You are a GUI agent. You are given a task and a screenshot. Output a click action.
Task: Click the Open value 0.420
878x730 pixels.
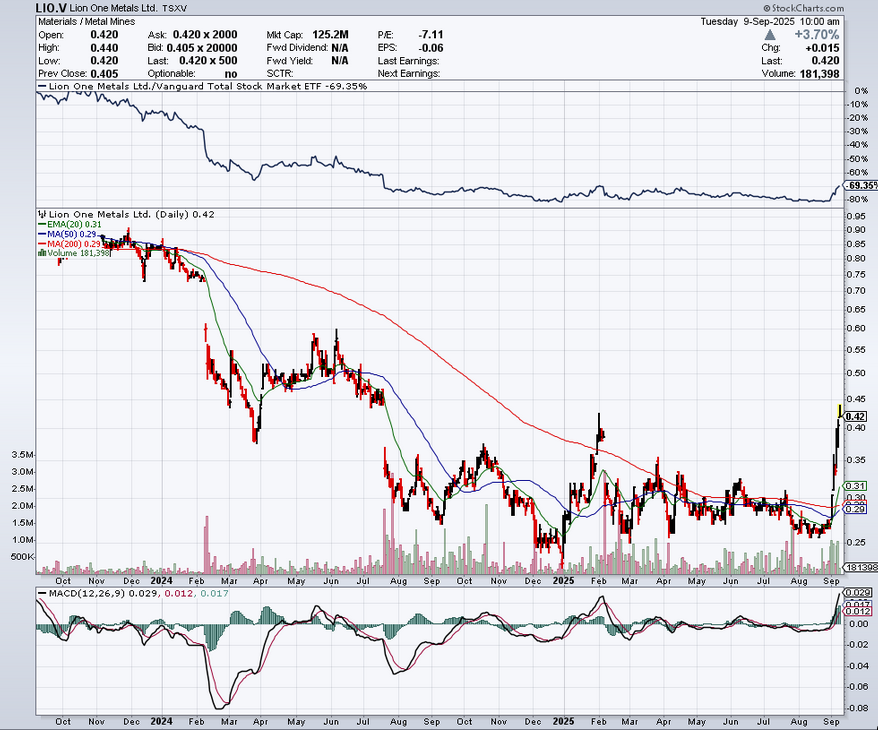pyautogui.click(x=104, y=35)
